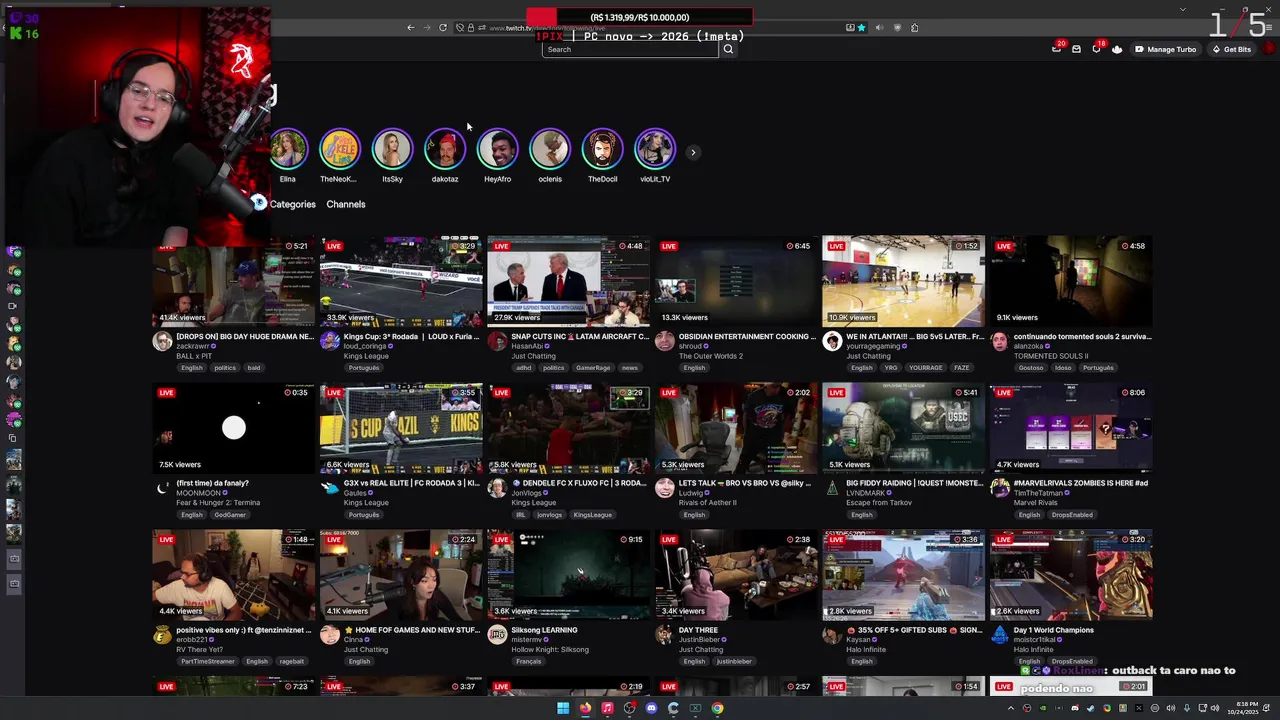Open the oclenis channel avatar
The height and width of the screenshot is (720, 1280).
(x=550, y=149)
